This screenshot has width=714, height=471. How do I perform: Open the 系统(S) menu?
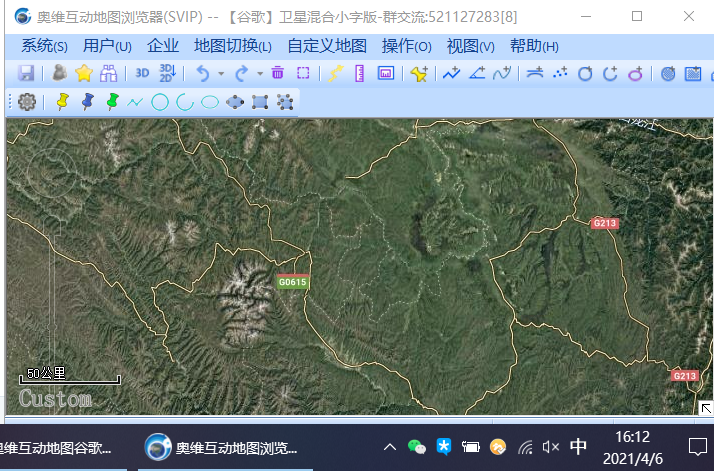pos(44,46)
